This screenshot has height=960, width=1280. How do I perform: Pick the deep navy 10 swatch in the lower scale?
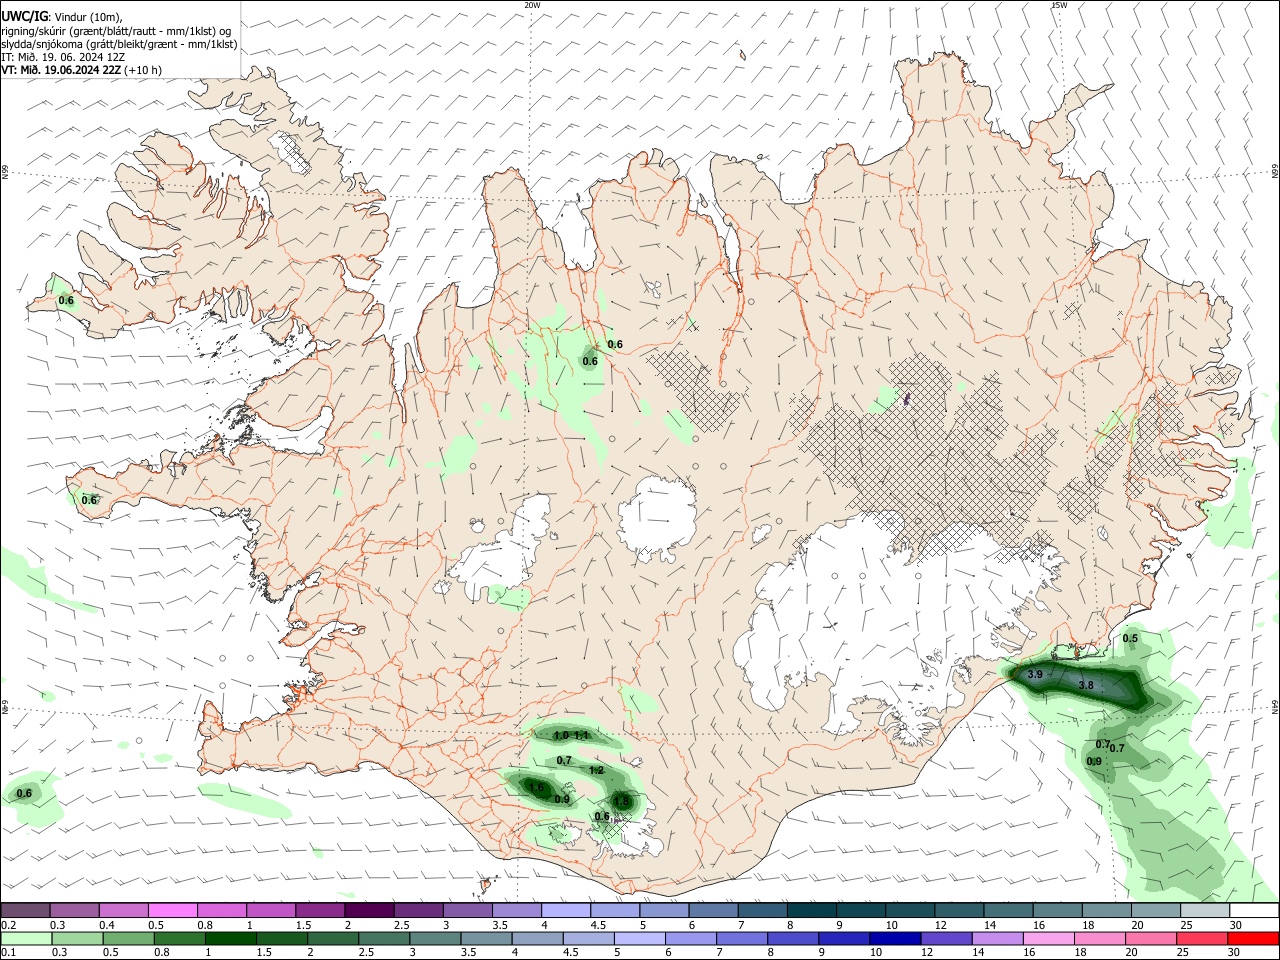coord(895,939)
